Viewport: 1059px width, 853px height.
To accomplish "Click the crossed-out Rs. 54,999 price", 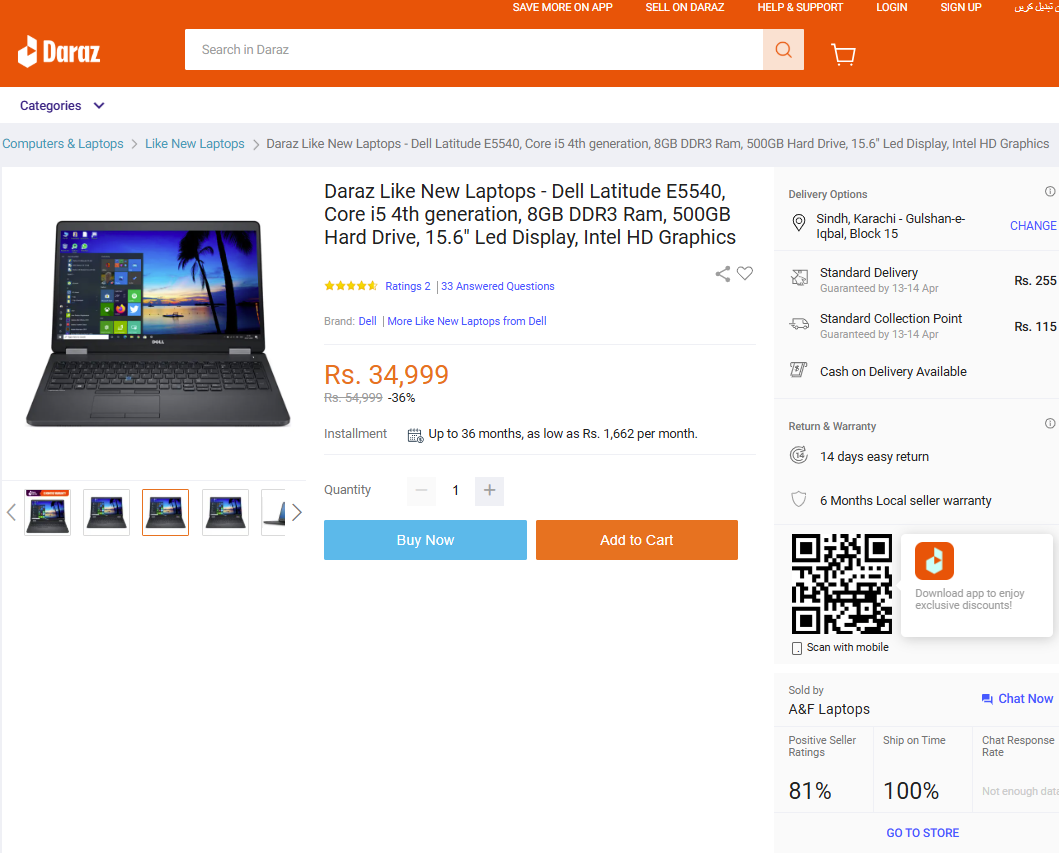I will click(353, 398).
